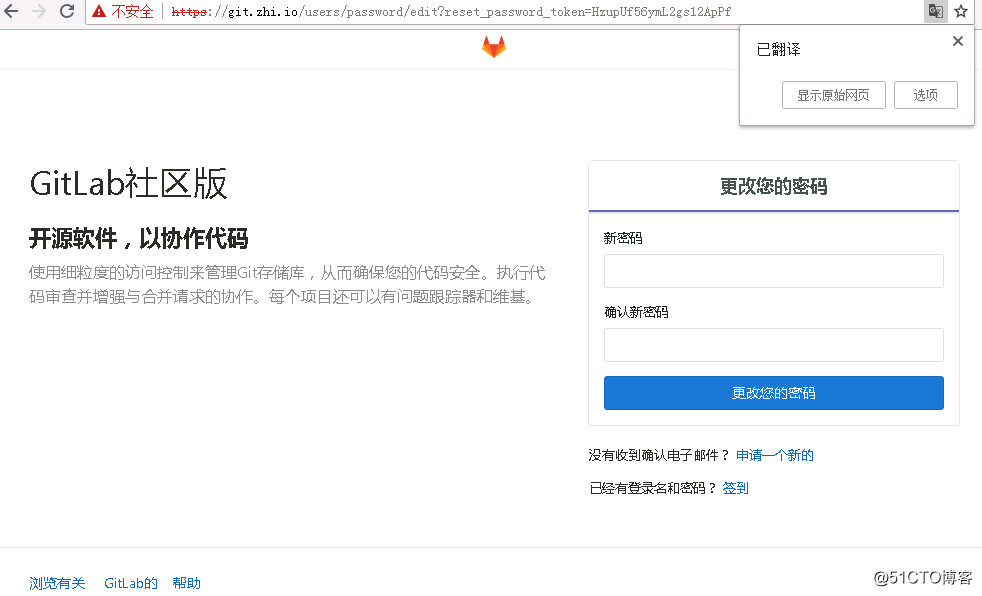Click the translate icon in the address bar

[x=936, y=11]
